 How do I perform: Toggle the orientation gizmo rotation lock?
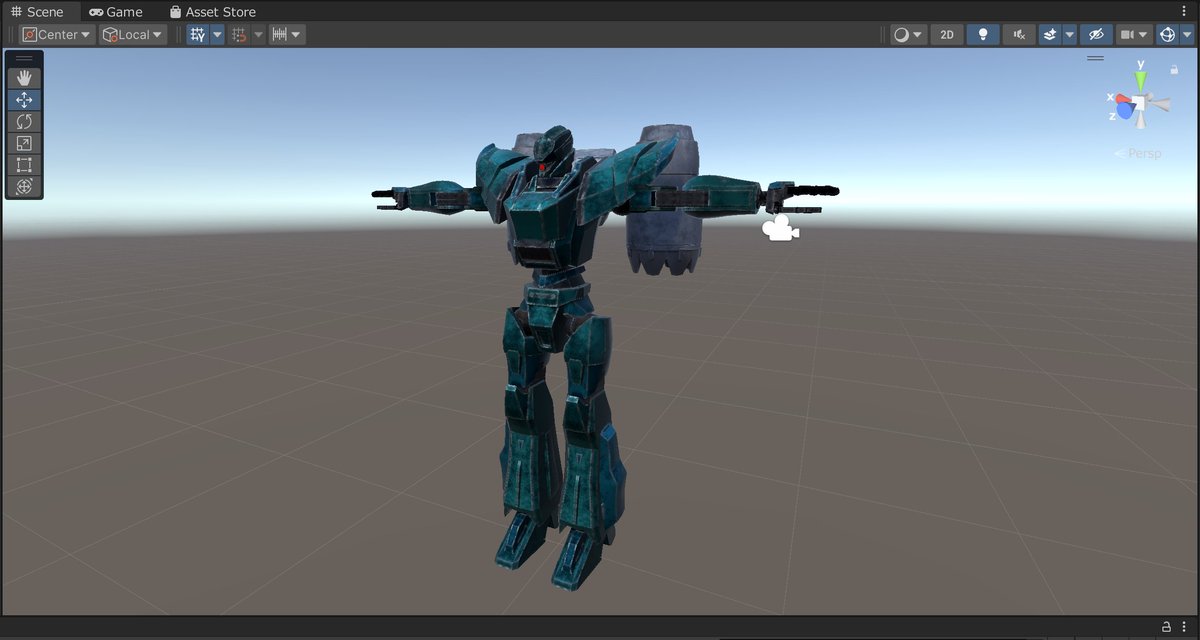tap(1174, 70)
